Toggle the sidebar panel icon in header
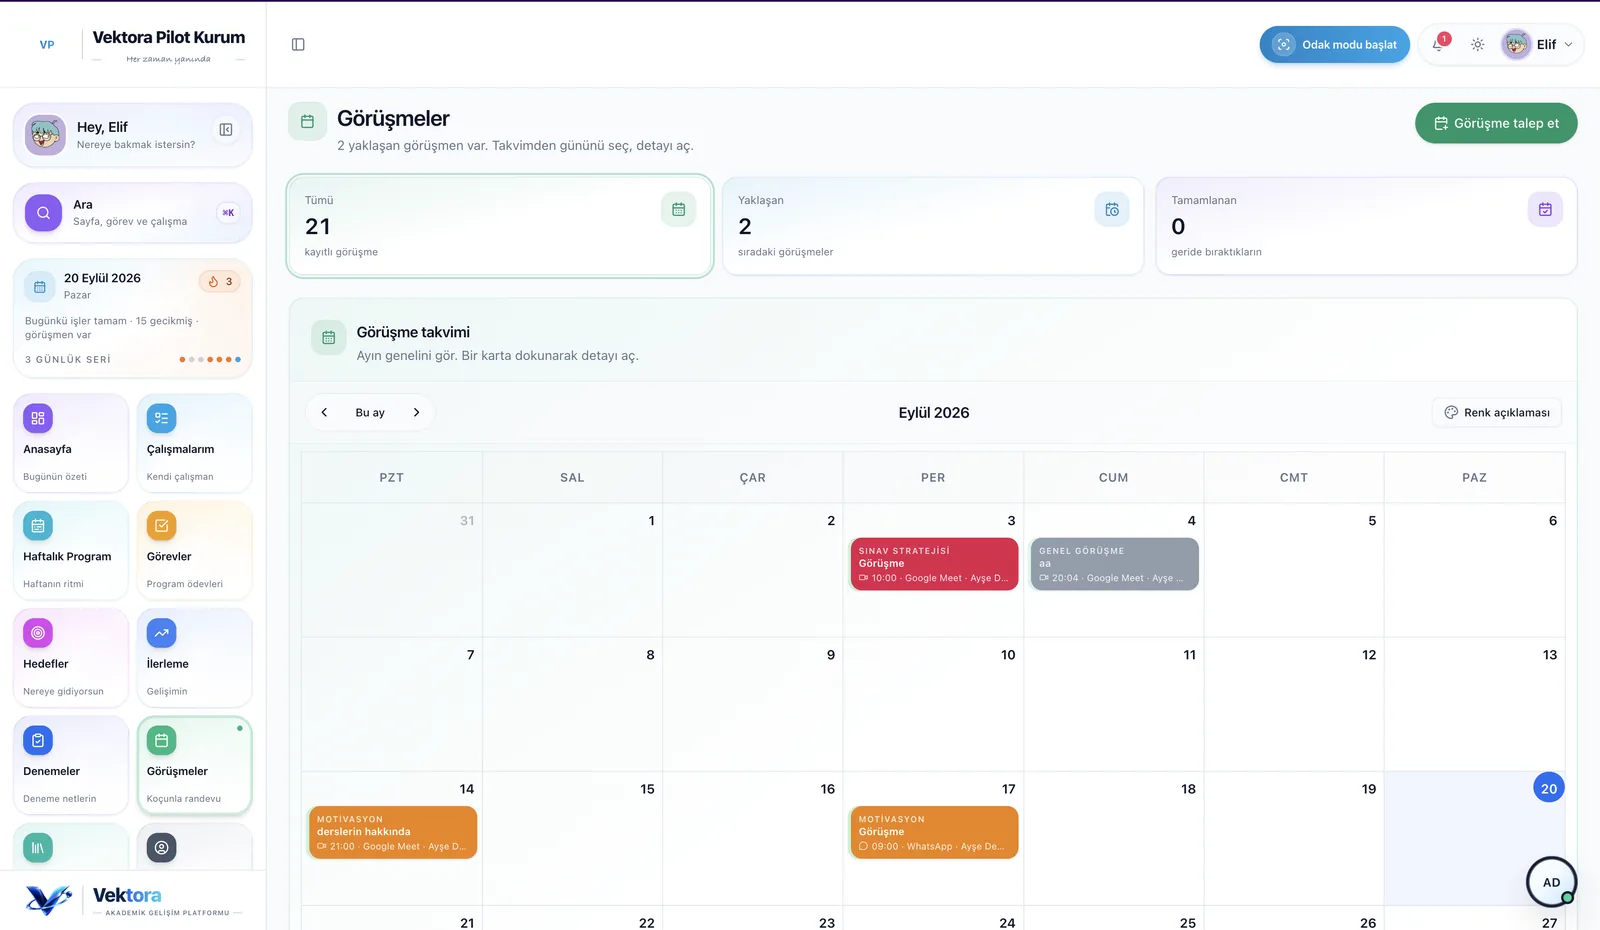Viewport: 1600px width, 930px height. [298, 44]
